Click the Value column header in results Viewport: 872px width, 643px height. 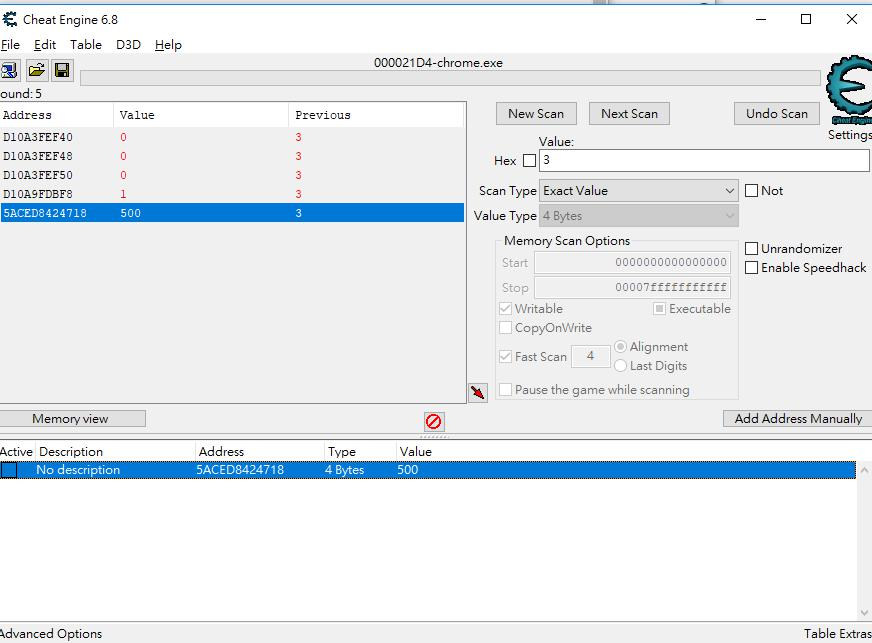point(201,115)
